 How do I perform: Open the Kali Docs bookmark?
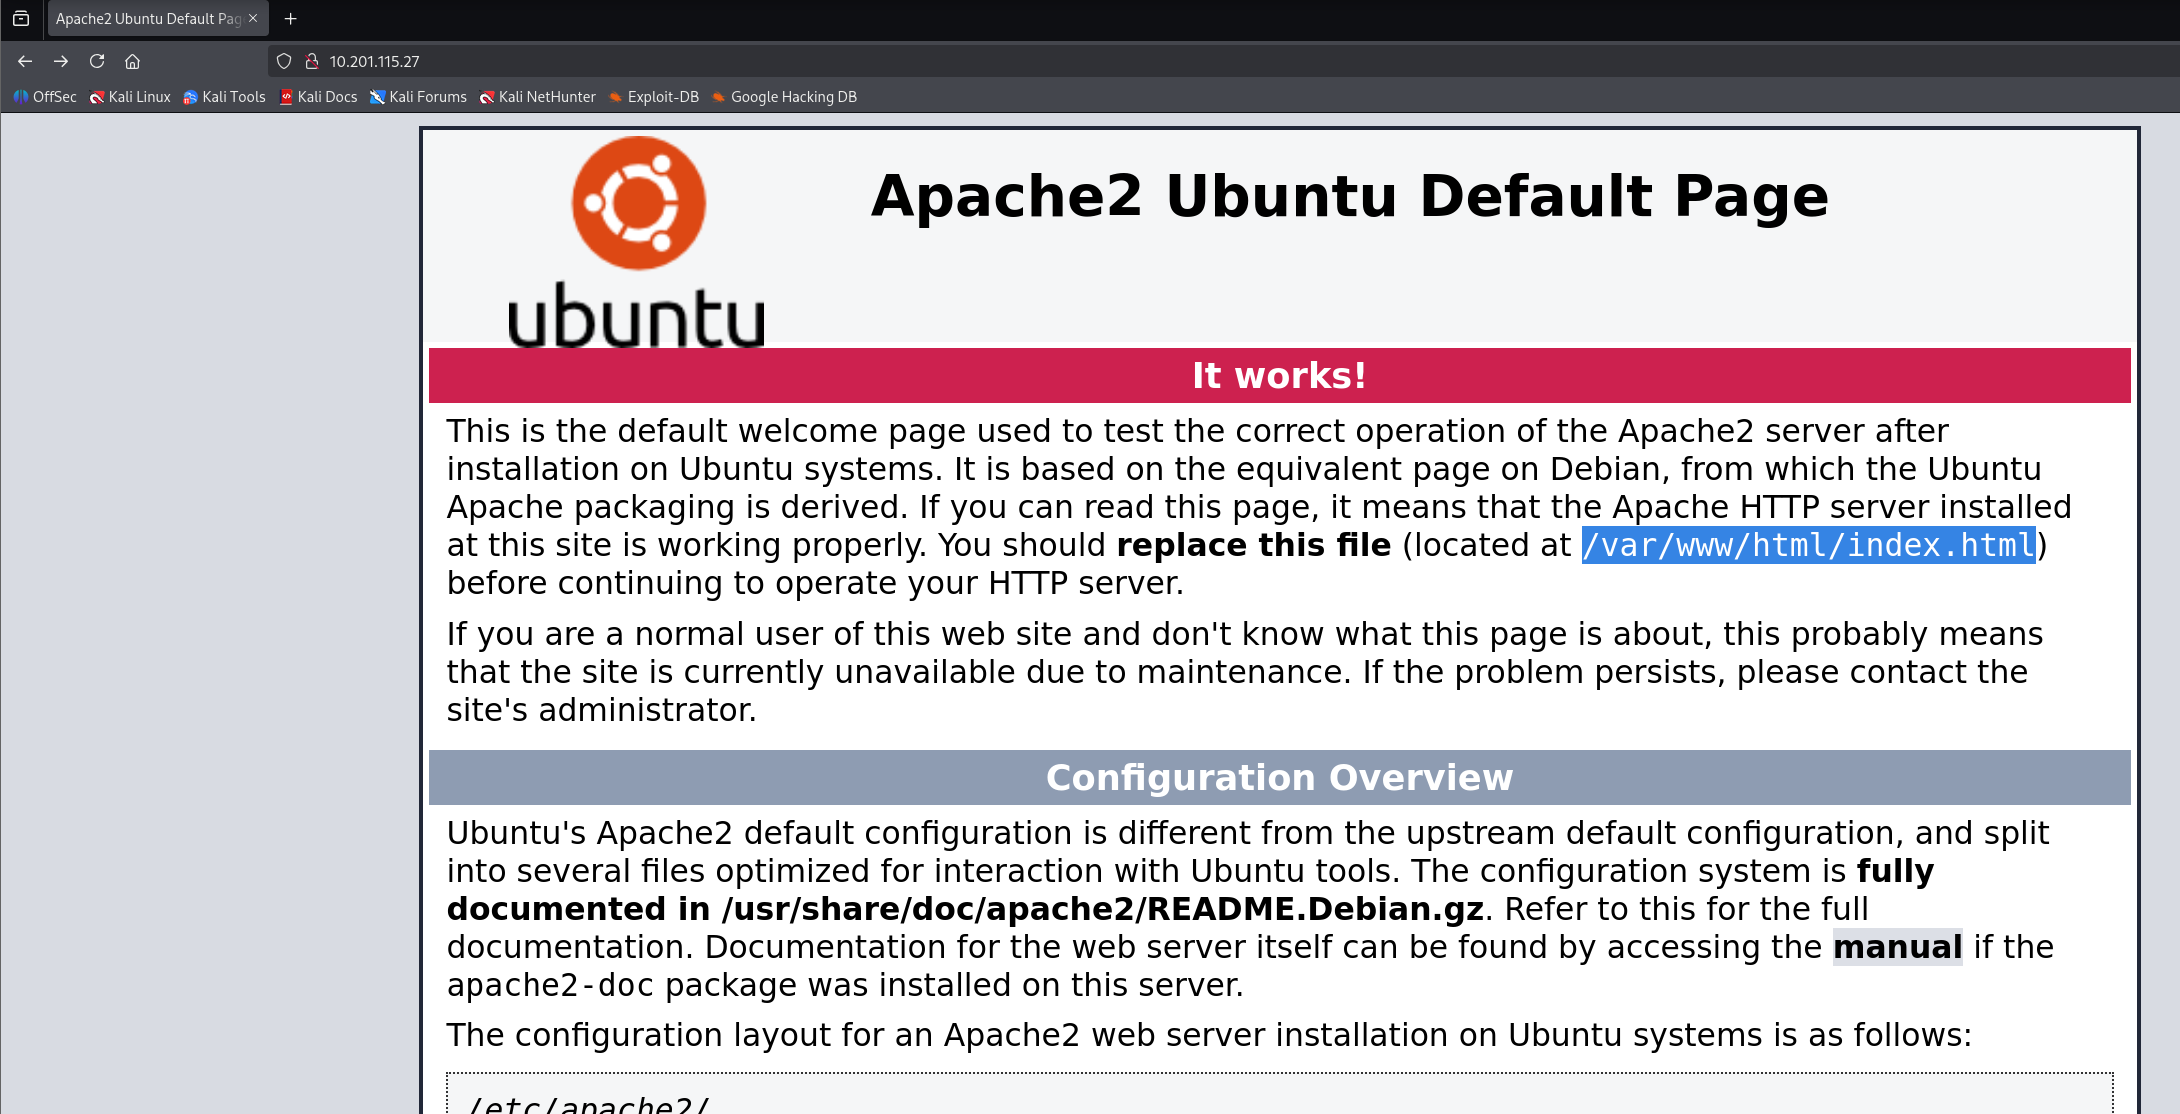click(318, 97)
